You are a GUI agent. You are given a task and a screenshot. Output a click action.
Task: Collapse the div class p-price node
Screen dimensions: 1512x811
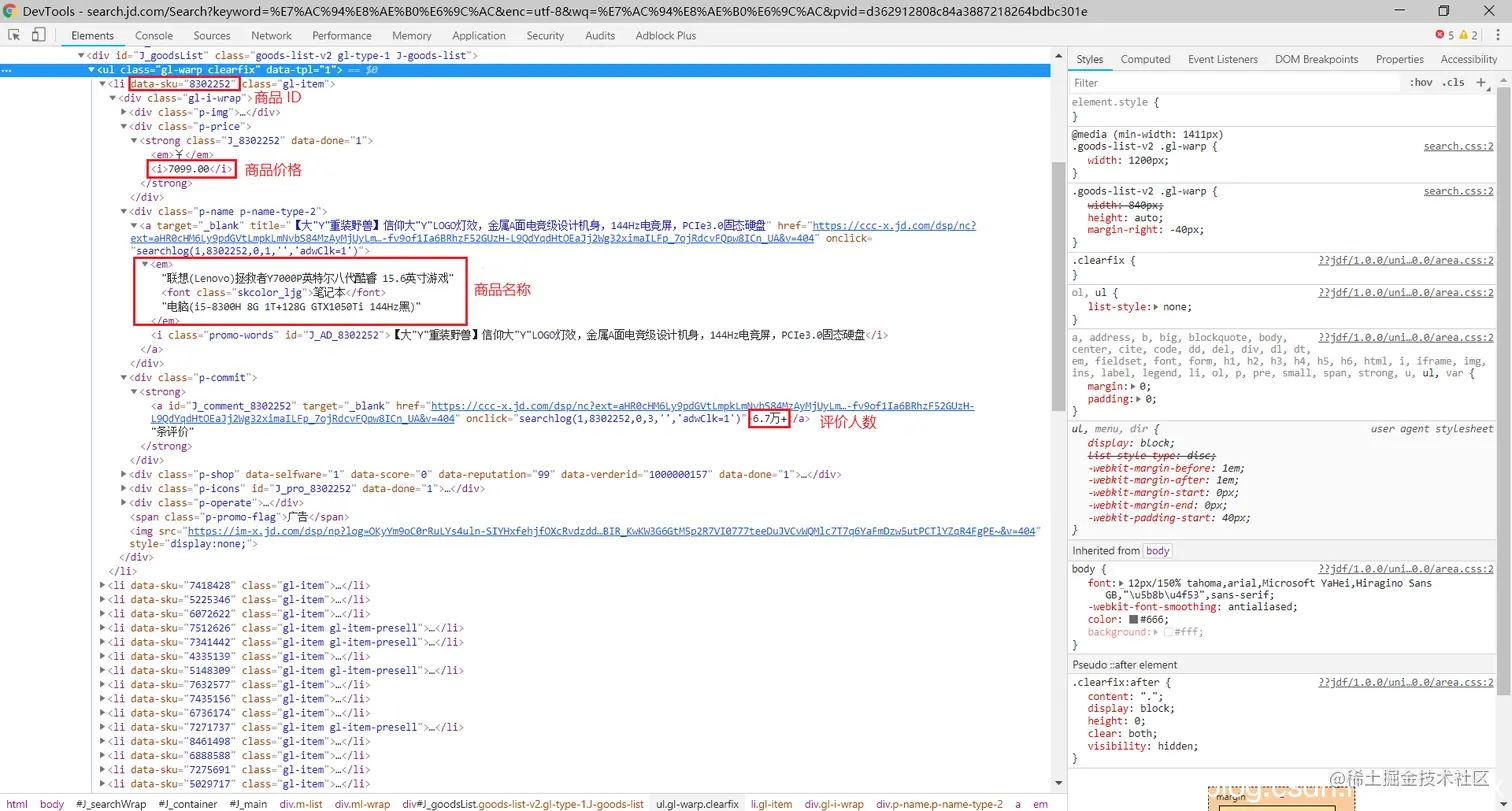coord(124,127)
